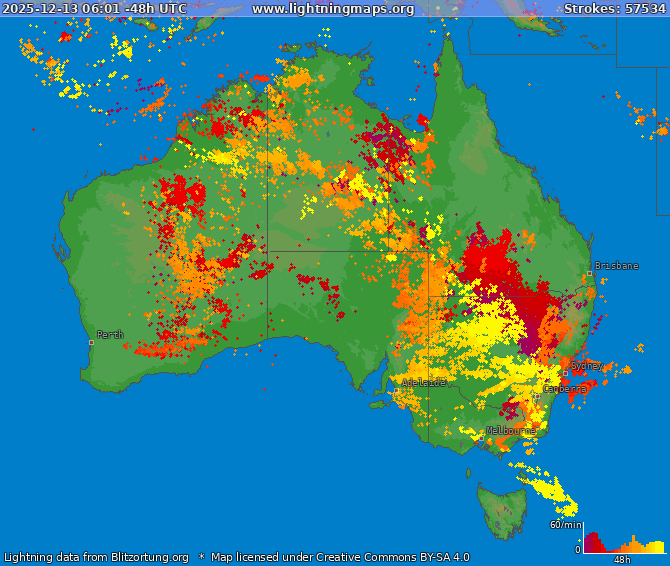Open the www.lightningmaps.org header link
This screenshot has height=566, width=670.
333,8
